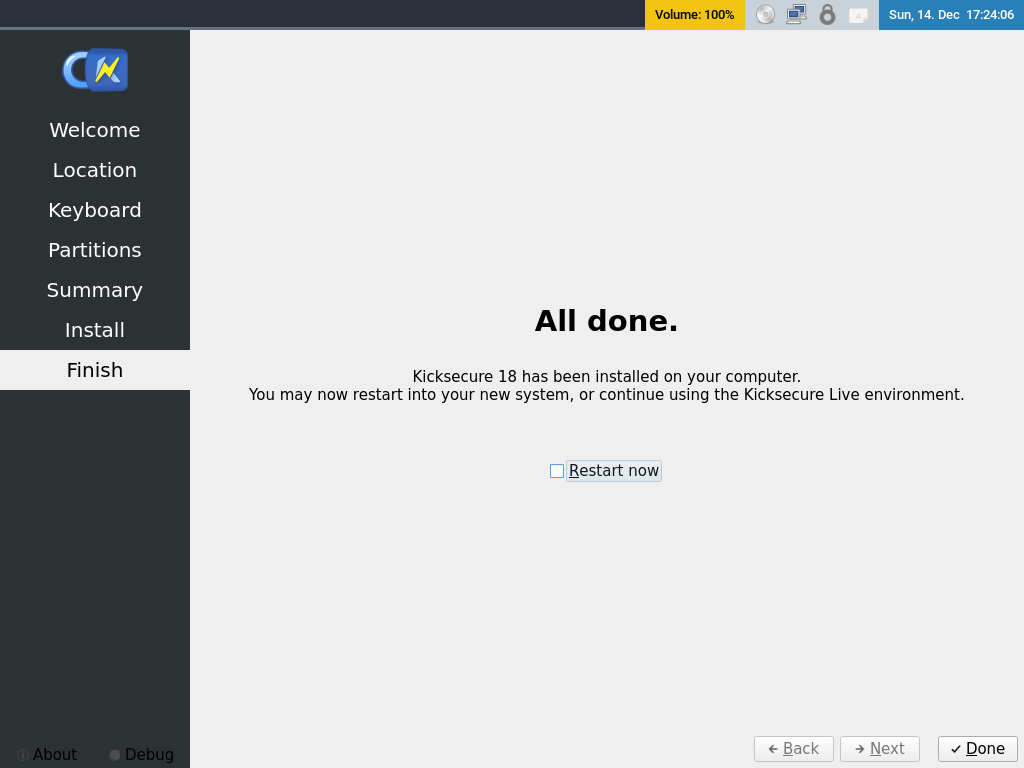
Task: Go to the Keyboard step
Action: 95,210
